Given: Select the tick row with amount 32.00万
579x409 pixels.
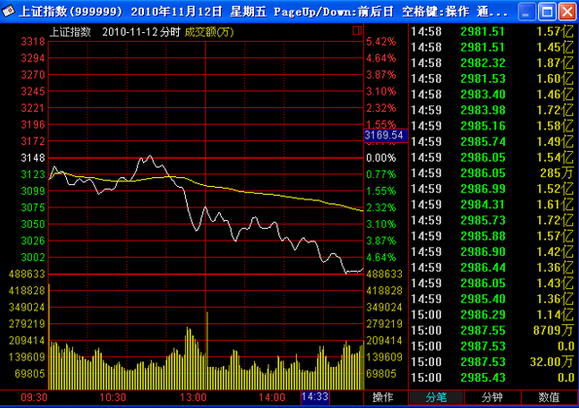Looking at the screenshot, I should point(493,362).
